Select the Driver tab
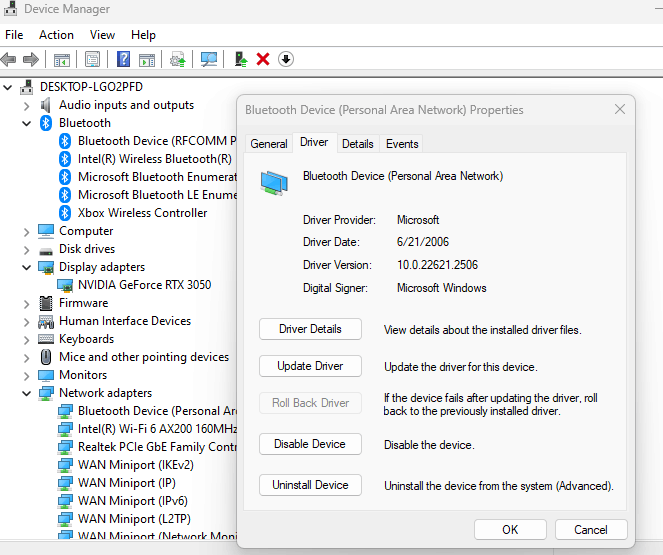663x555 pixels. [x=314, y=142]
